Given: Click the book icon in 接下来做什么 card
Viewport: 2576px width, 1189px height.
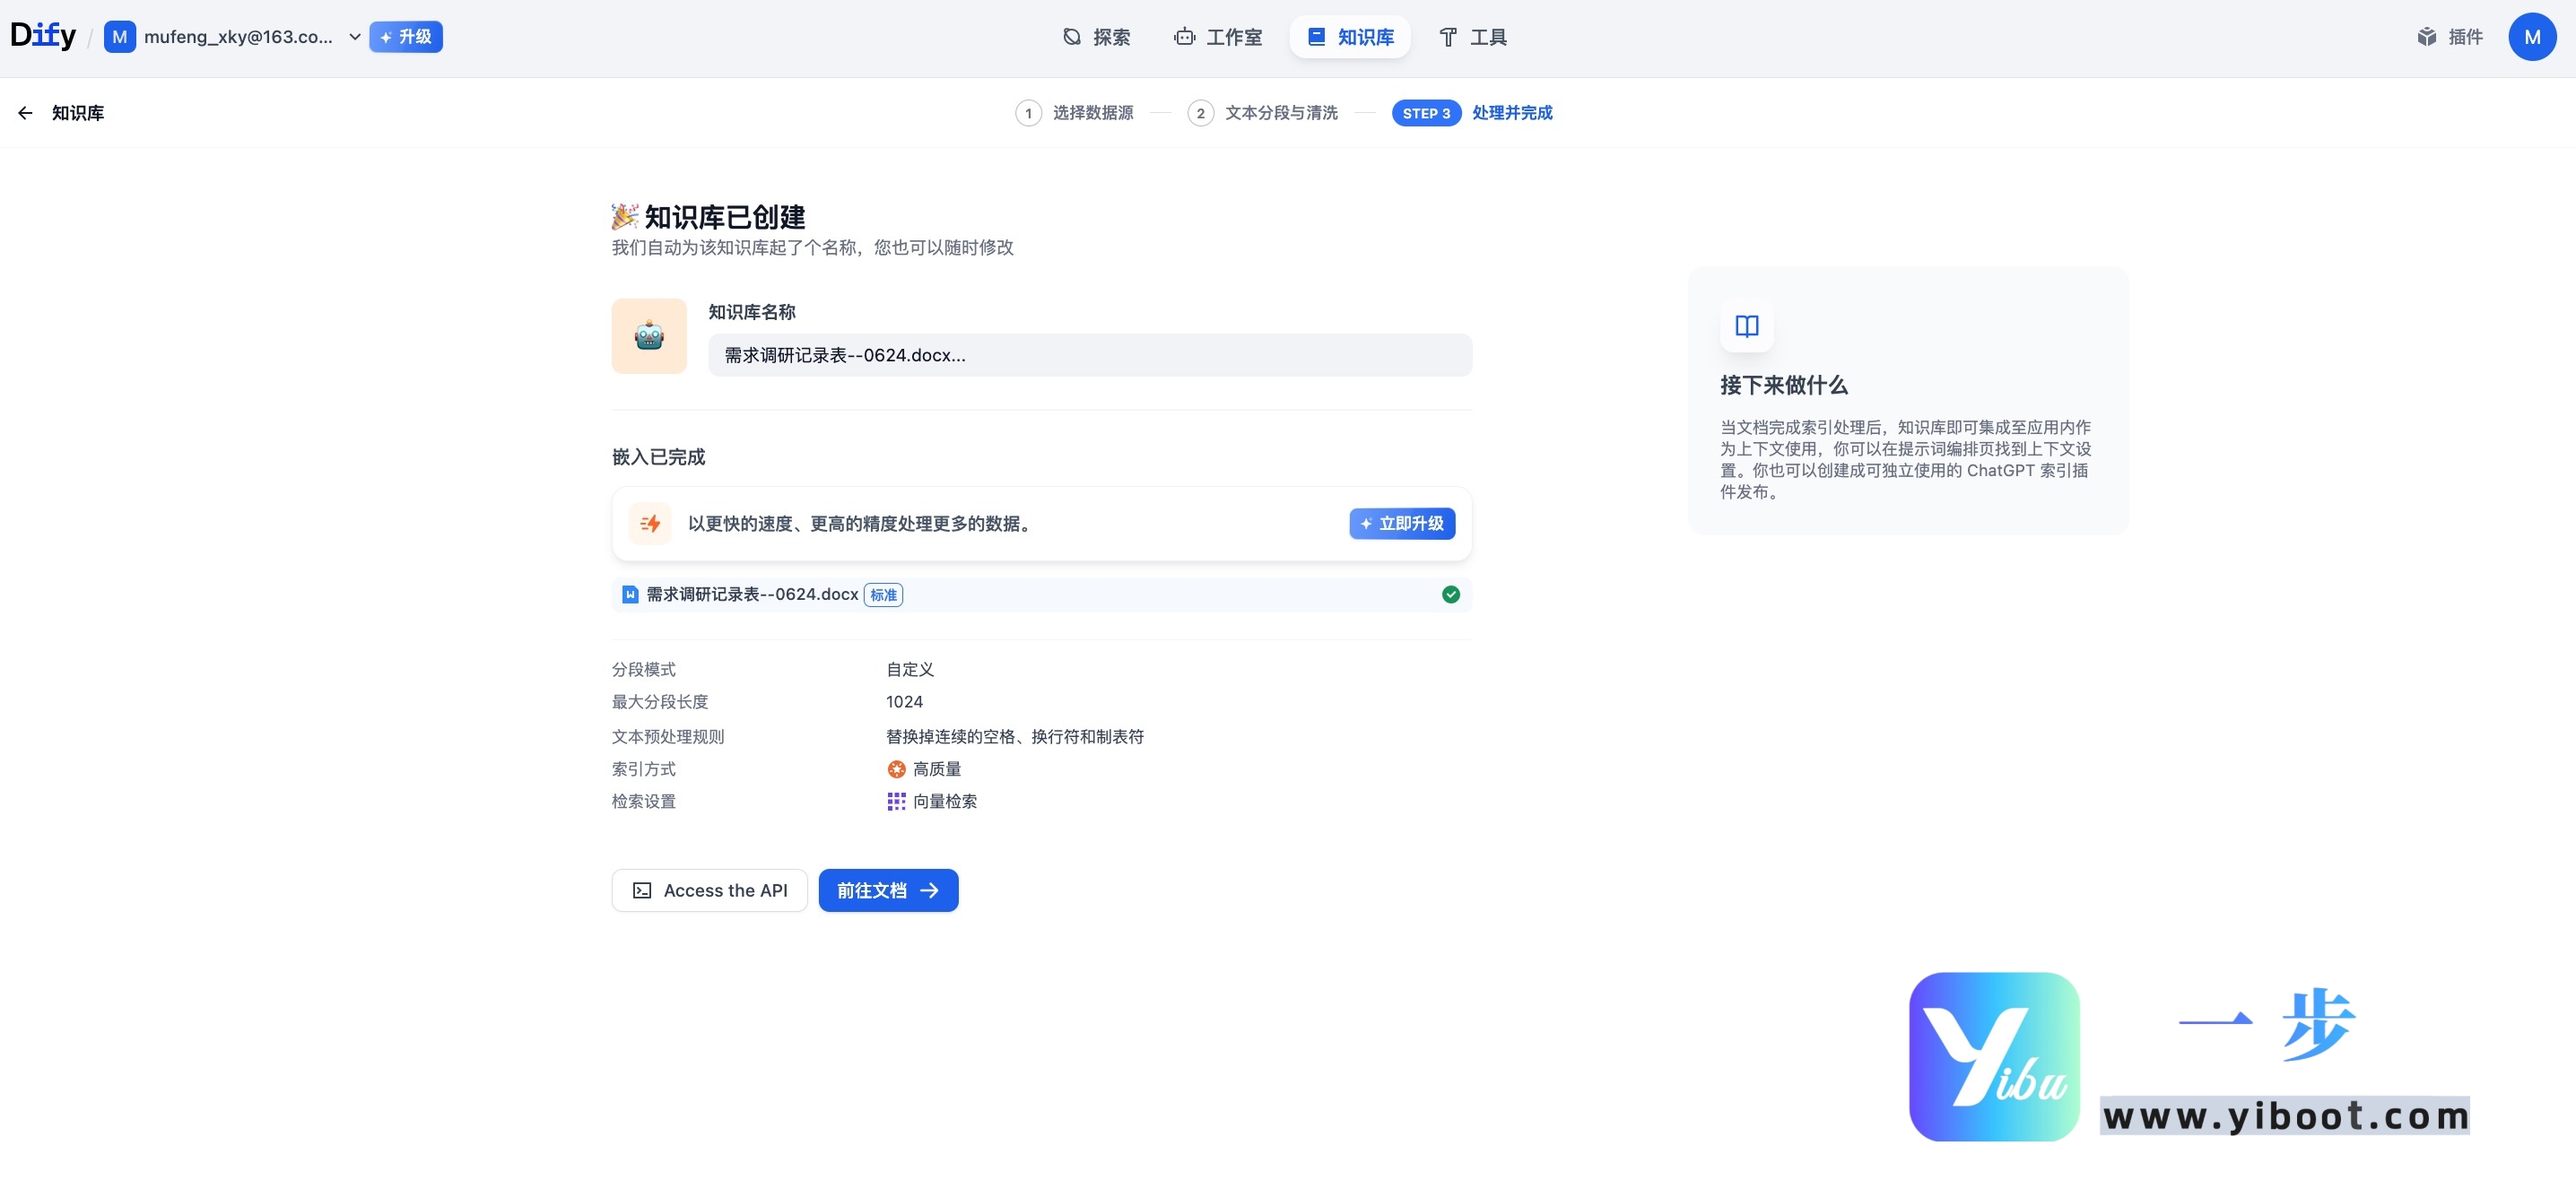Looking at the screenshot, I should pos(1746,327).
